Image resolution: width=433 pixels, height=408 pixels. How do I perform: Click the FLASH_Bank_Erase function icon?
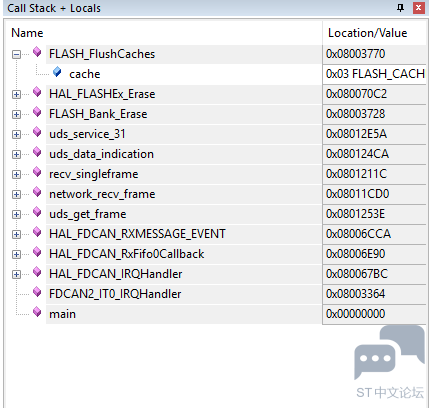pyautogui.click(x=37, y=112)
